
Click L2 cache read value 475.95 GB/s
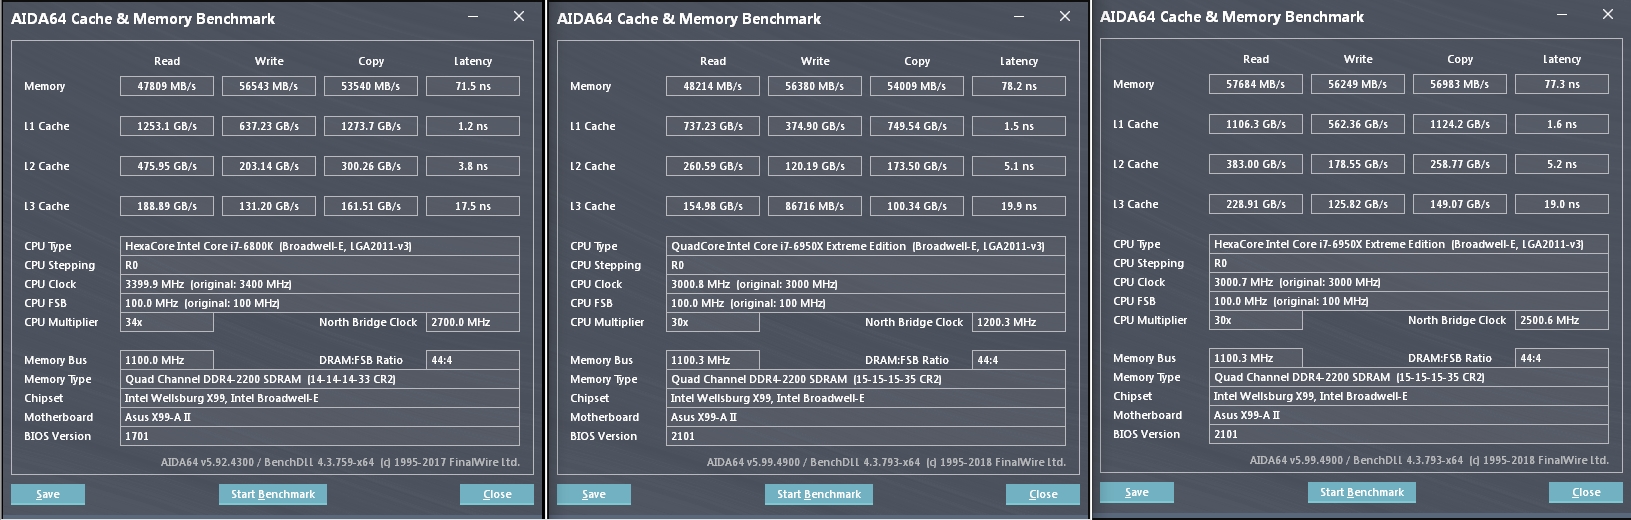pos(167,166)
